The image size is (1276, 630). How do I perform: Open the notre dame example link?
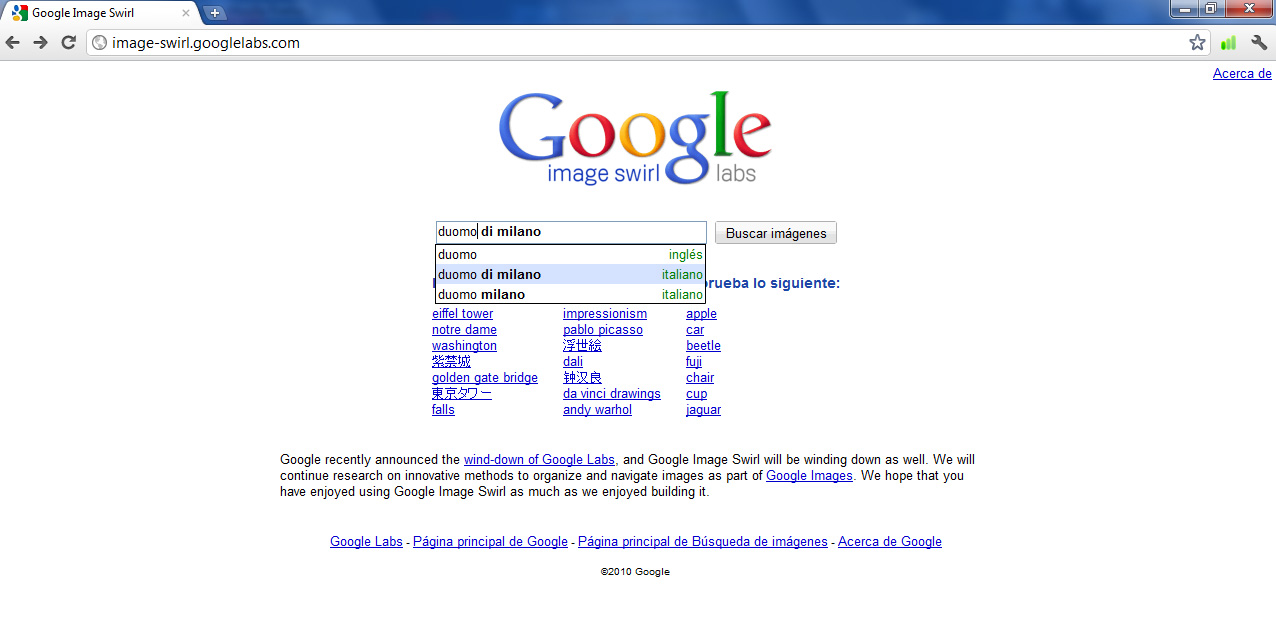click(464, 330)
